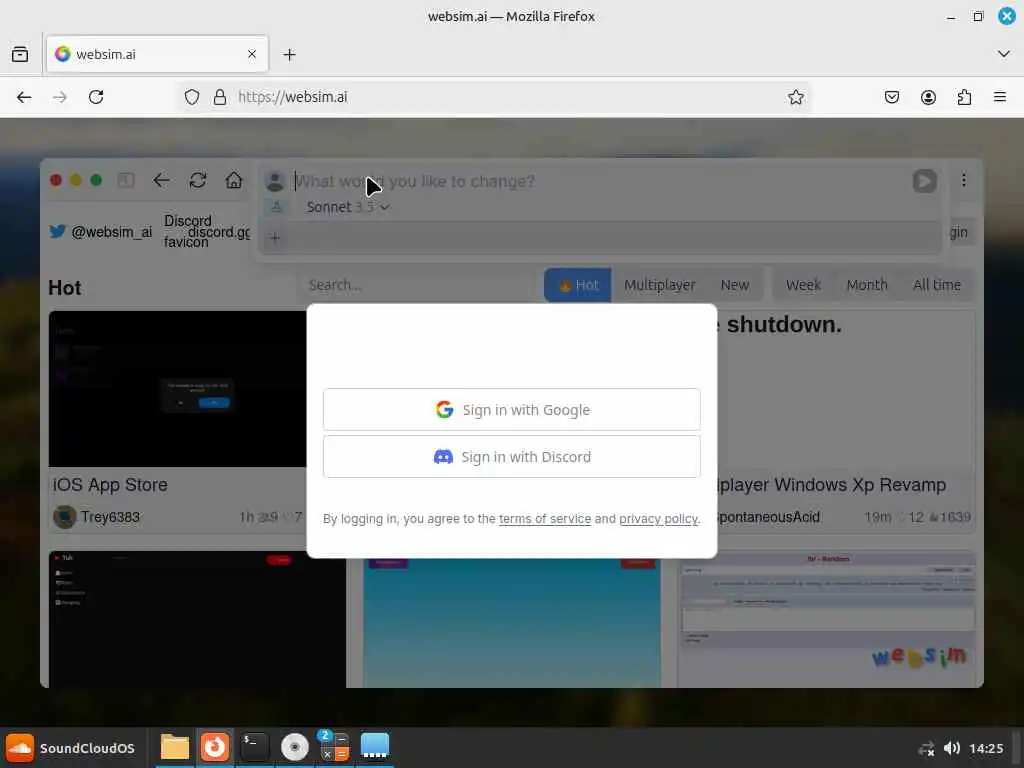Viewport: 1024px width, 768px height.
Task: Click websim refresh icon
Action: point(198,180)
